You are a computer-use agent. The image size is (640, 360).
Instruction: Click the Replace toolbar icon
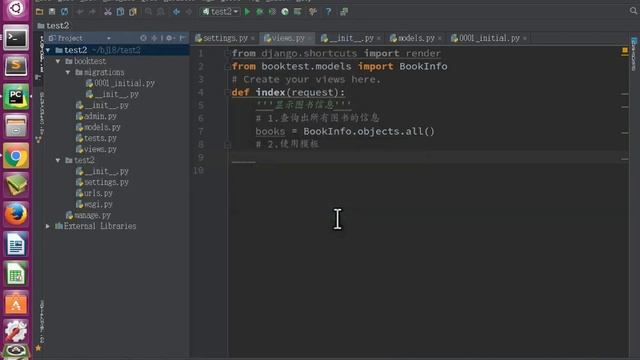point(161,12)
